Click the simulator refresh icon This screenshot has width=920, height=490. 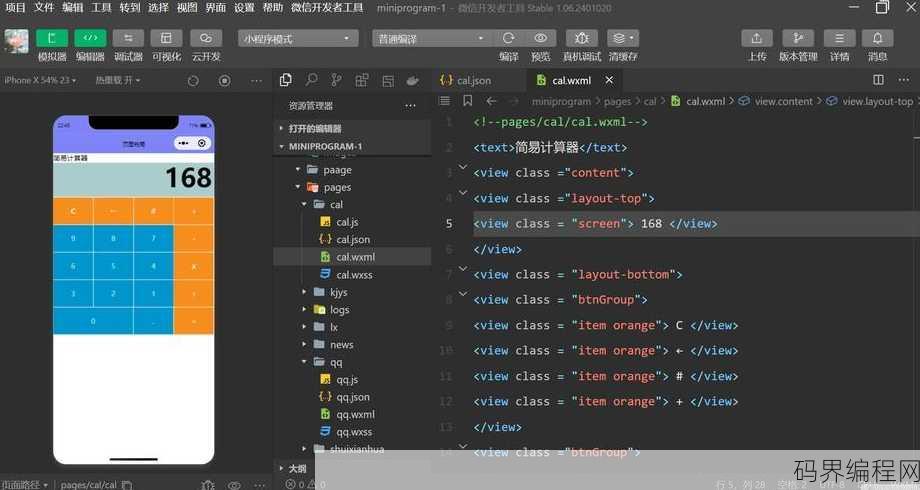tap(193, 80)
